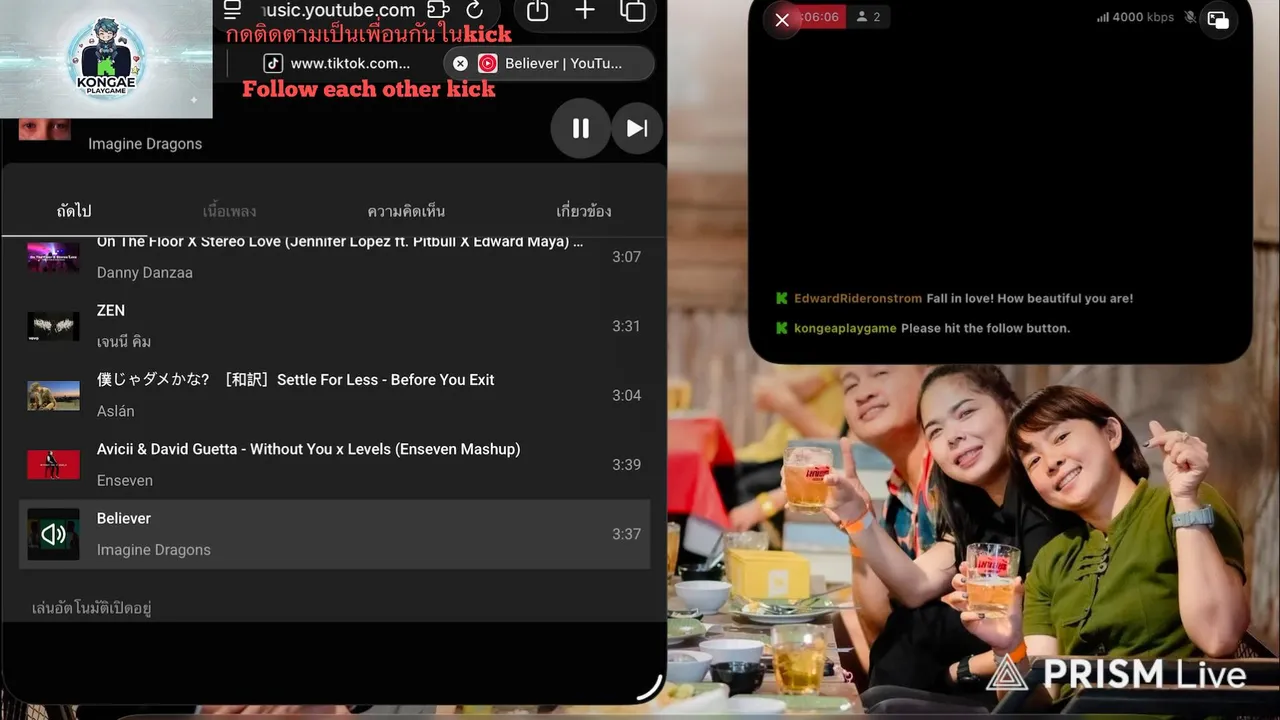Skip to the next track
Image resolution: width=1280 pixels, height=720 pixels.
(637, 128)
